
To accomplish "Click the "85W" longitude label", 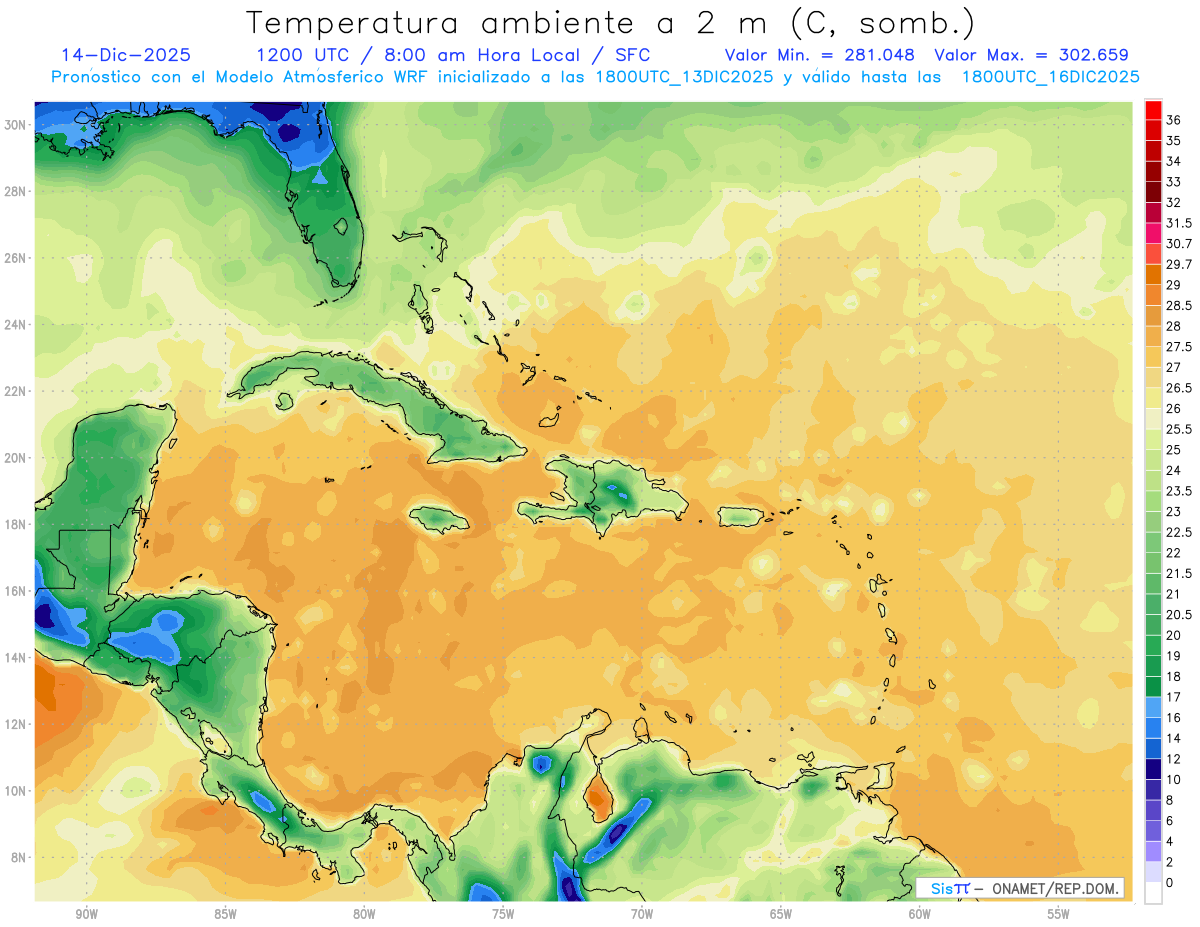I will 225,914.
